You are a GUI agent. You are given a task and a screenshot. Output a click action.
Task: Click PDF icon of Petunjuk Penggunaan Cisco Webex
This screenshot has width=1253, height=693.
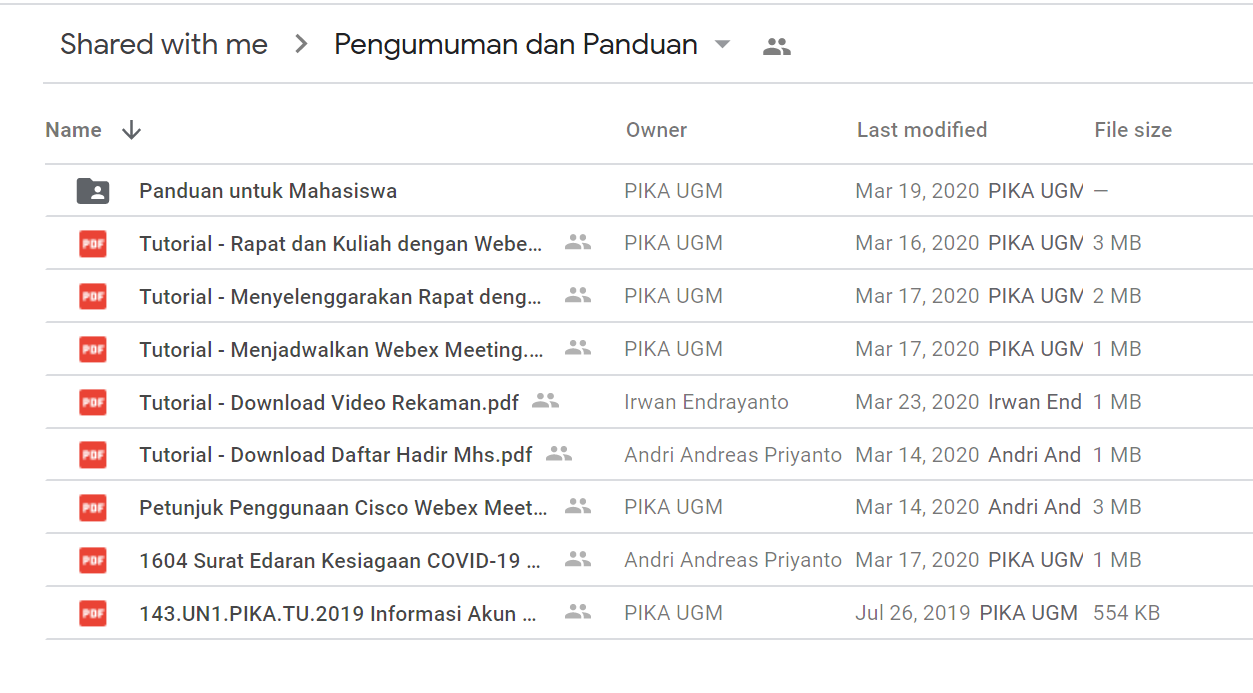pos(93,507)
